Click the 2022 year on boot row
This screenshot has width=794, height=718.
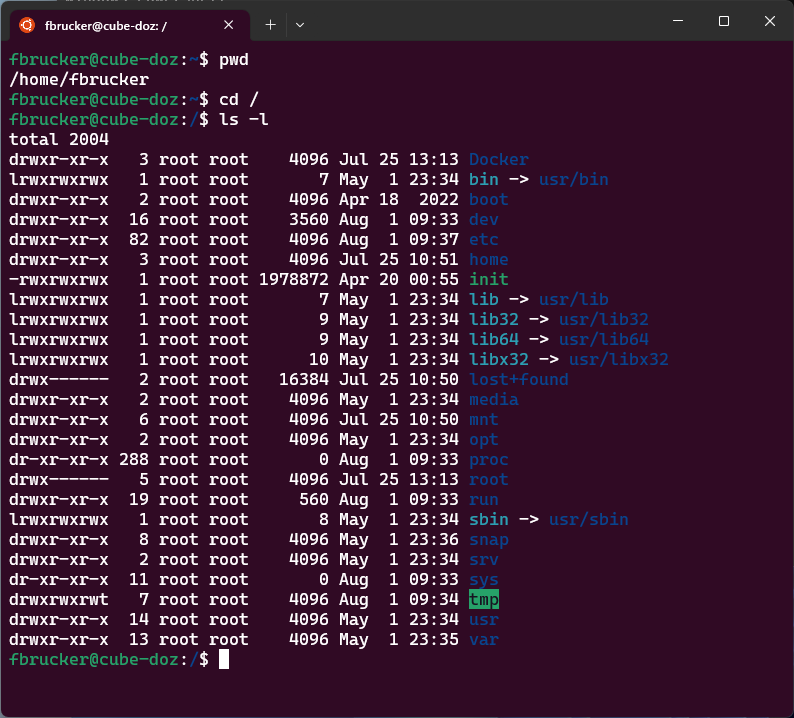point(439,200)
